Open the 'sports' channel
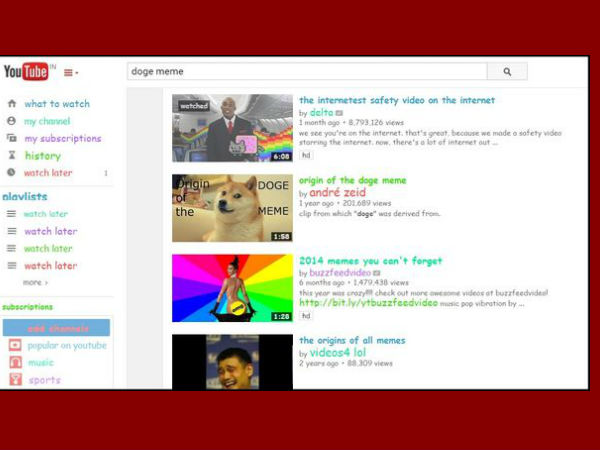The height and width of the screenshot is (450, 600). 44,380
